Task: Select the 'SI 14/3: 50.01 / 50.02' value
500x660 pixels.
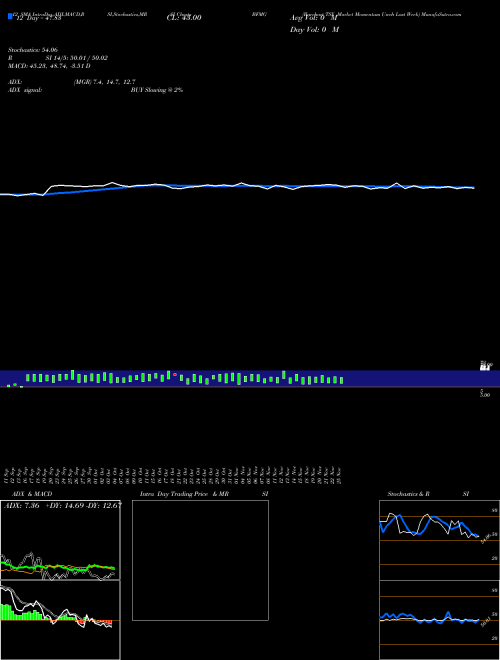Action: (77, 58)
